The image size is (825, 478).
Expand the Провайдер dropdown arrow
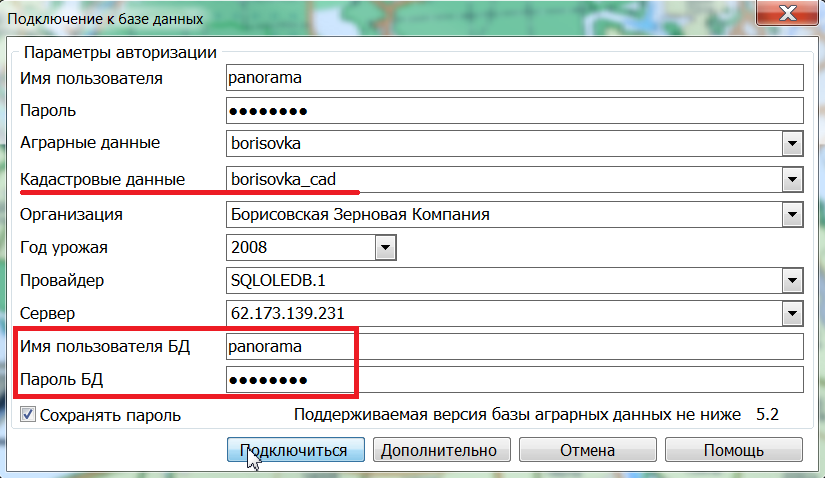click(x=793, y=281)
